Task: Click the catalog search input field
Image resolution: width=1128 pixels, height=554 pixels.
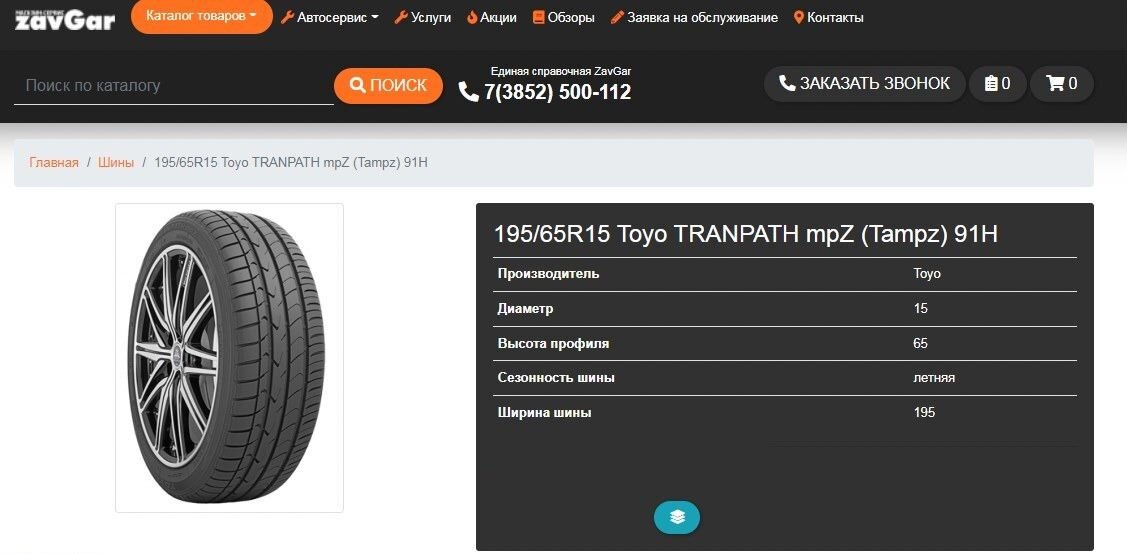Action: (173, 86)
